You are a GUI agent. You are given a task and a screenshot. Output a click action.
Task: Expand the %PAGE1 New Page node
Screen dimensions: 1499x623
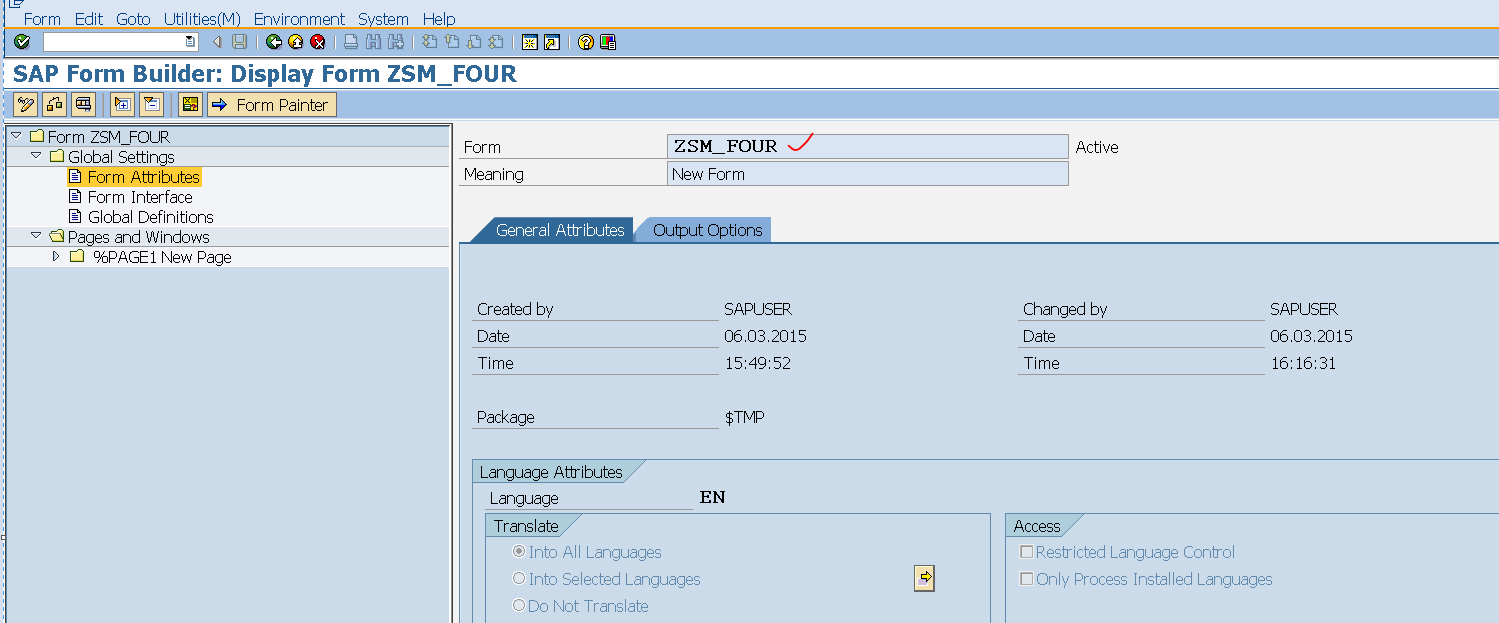[x=56, y=256]
